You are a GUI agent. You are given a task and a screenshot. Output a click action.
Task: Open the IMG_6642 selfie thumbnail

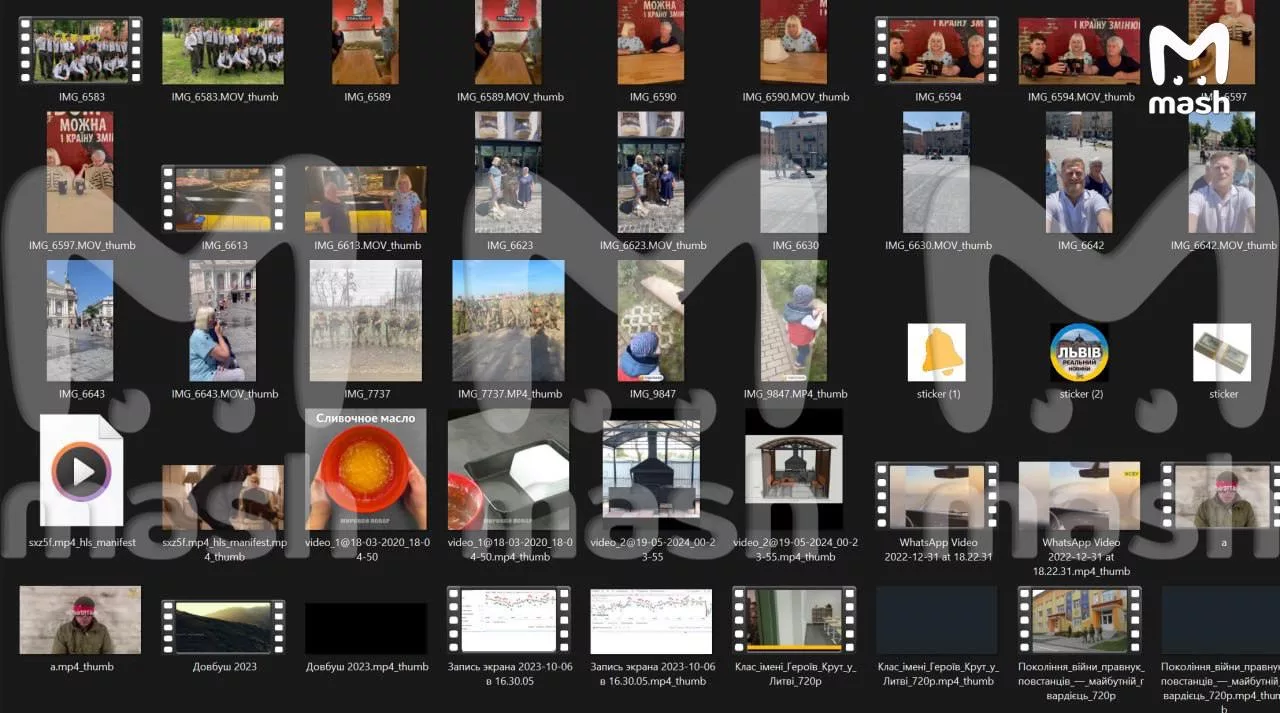tap(1079, 172)
